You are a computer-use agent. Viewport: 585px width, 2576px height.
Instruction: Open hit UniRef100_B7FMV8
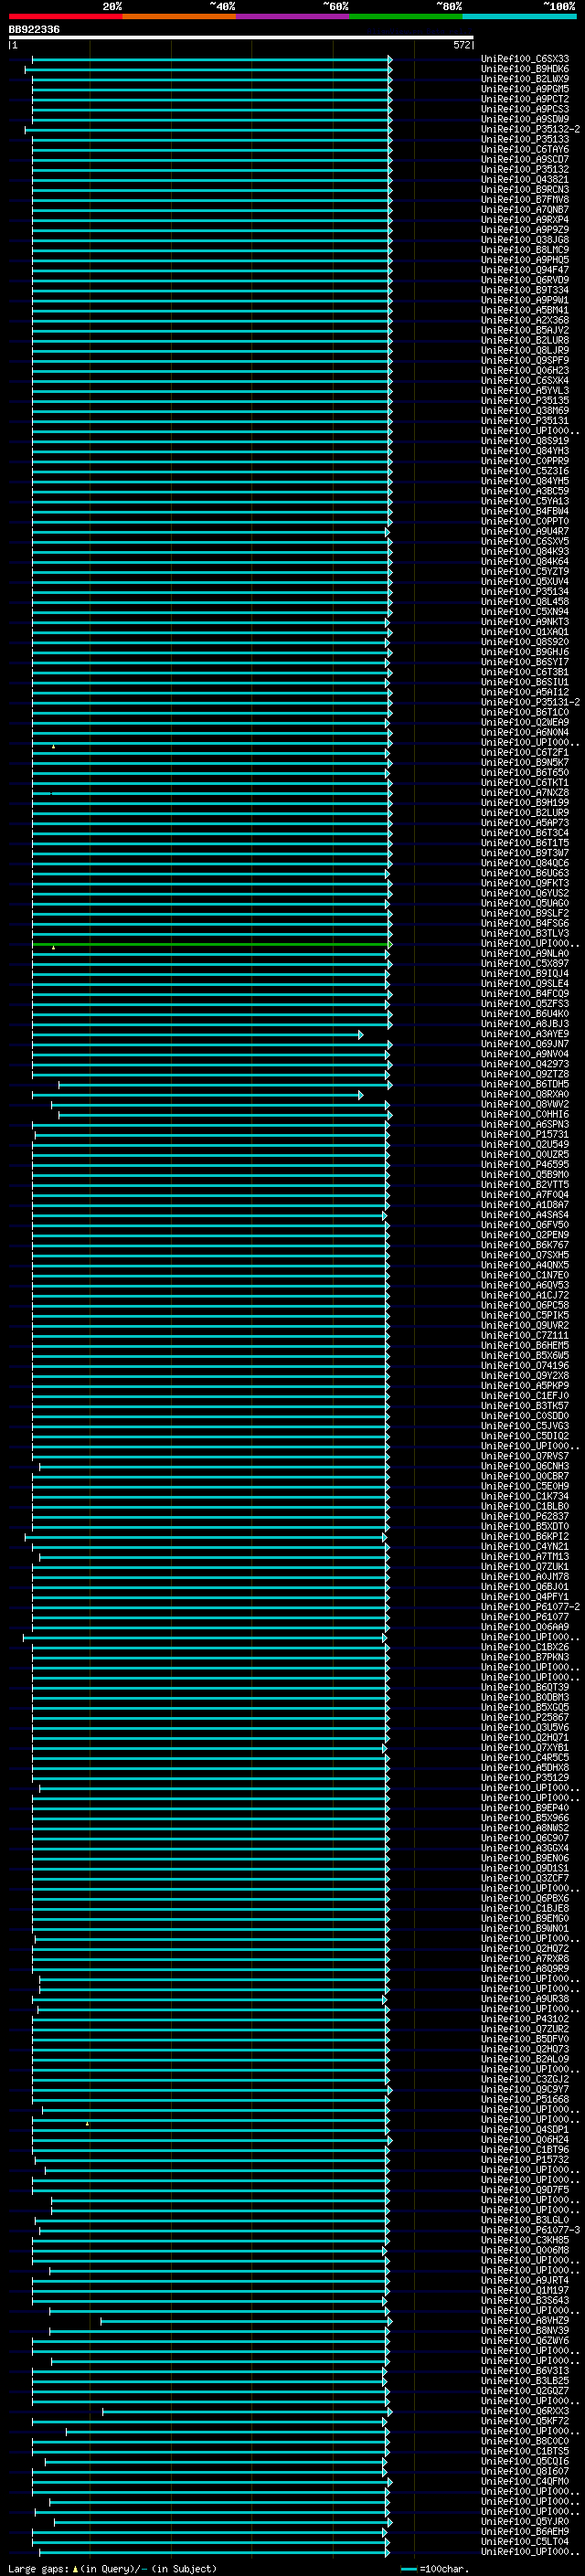[x=524, y=200]
